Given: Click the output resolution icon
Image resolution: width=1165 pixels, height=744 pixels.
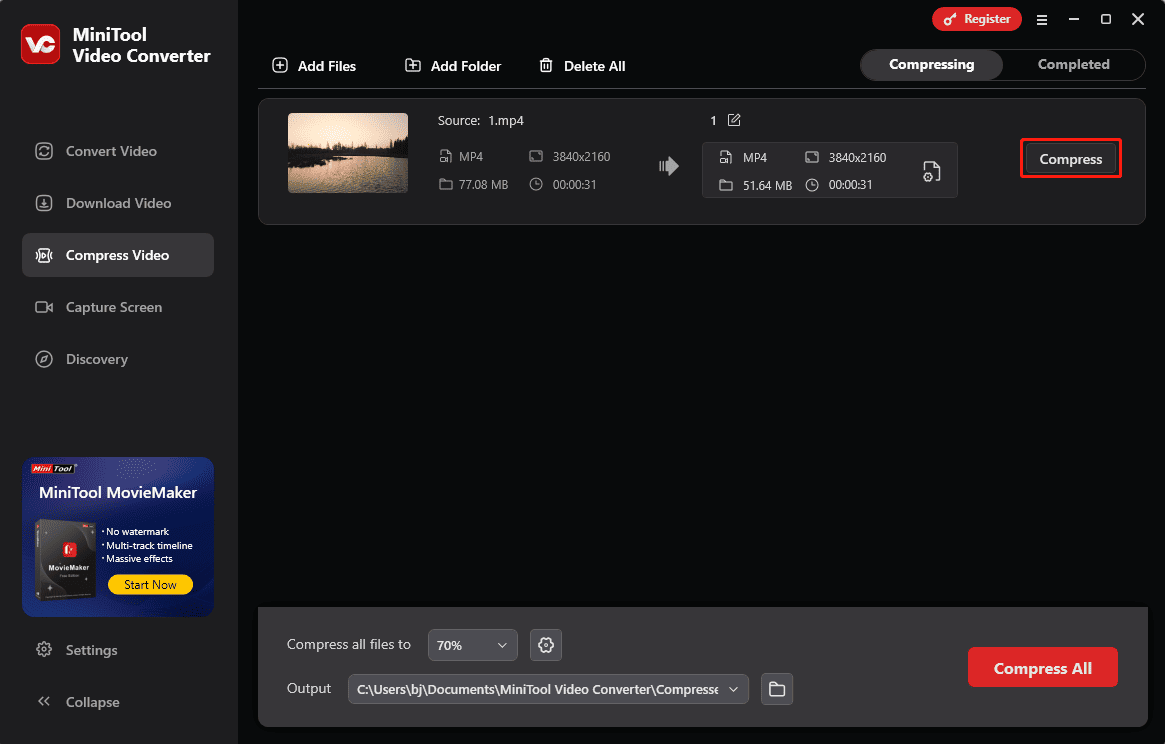Looking at the screenshot, I should (812, 157).
